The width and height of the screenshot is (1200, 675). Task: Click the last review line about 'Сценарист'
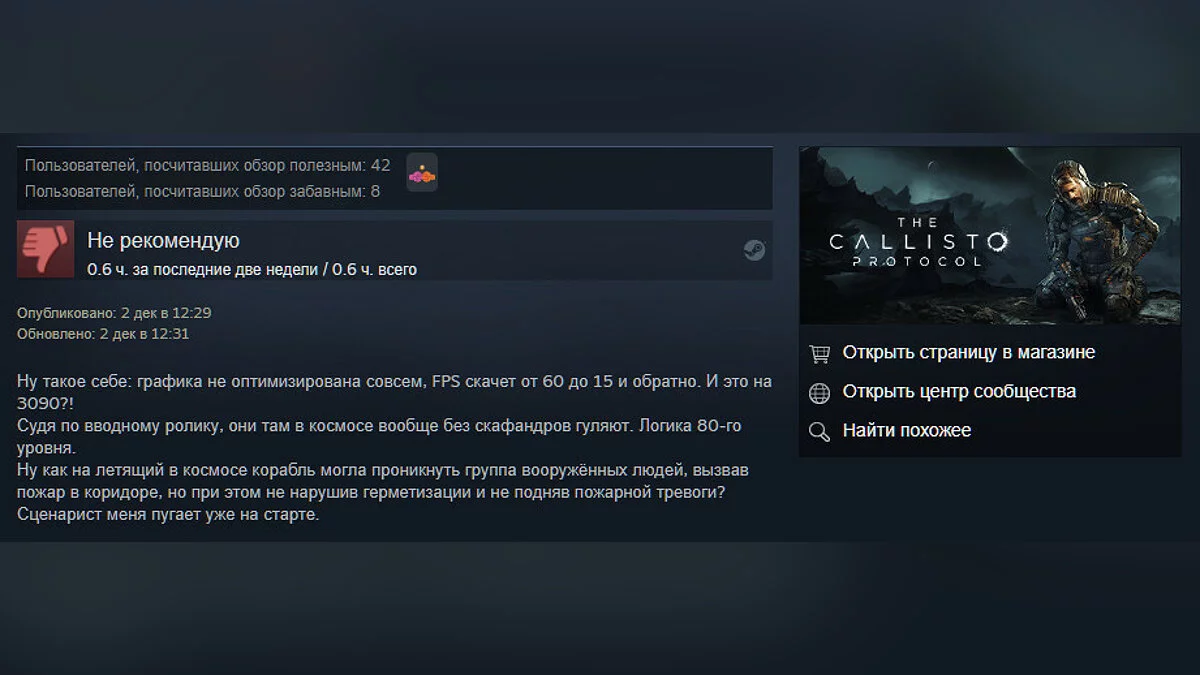click(168, 514)
